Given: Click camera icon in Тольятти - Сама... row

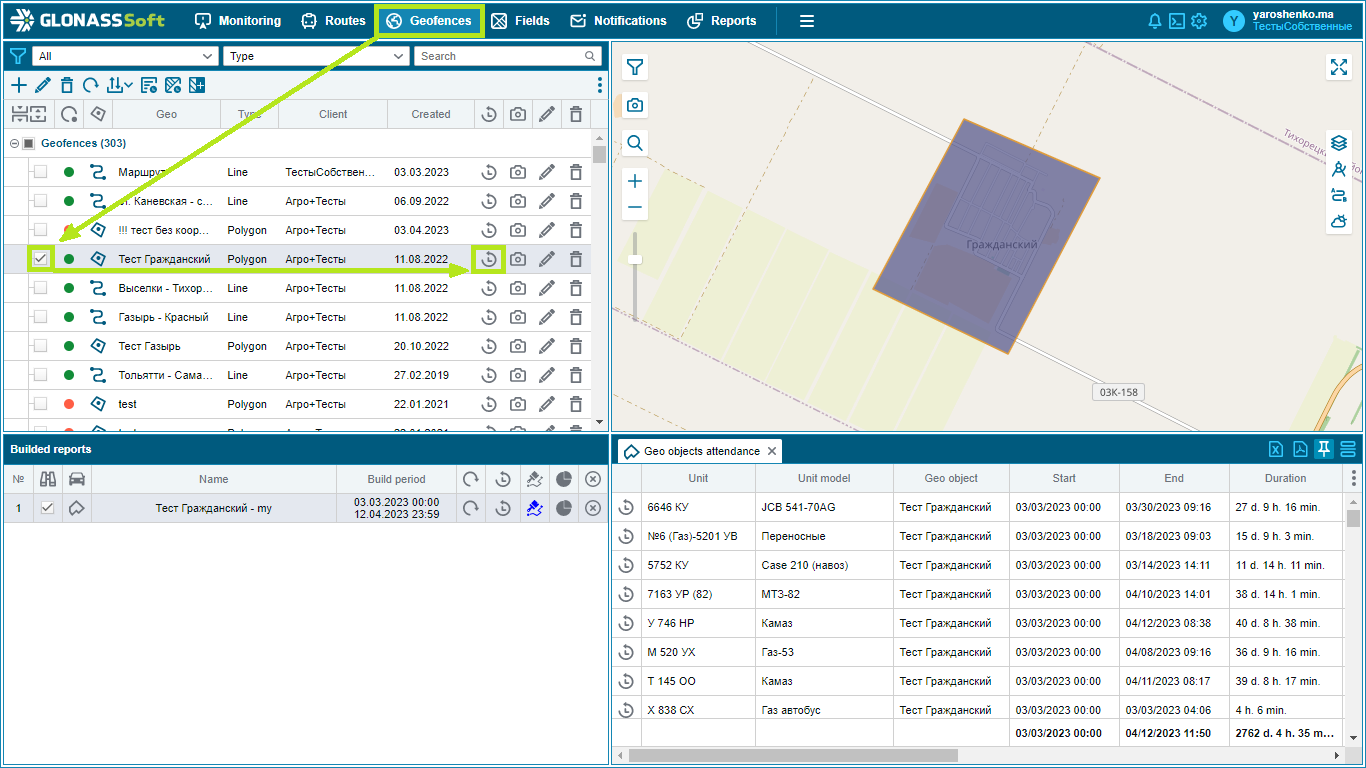Looking at the screenshot, I should pos(517,375).
